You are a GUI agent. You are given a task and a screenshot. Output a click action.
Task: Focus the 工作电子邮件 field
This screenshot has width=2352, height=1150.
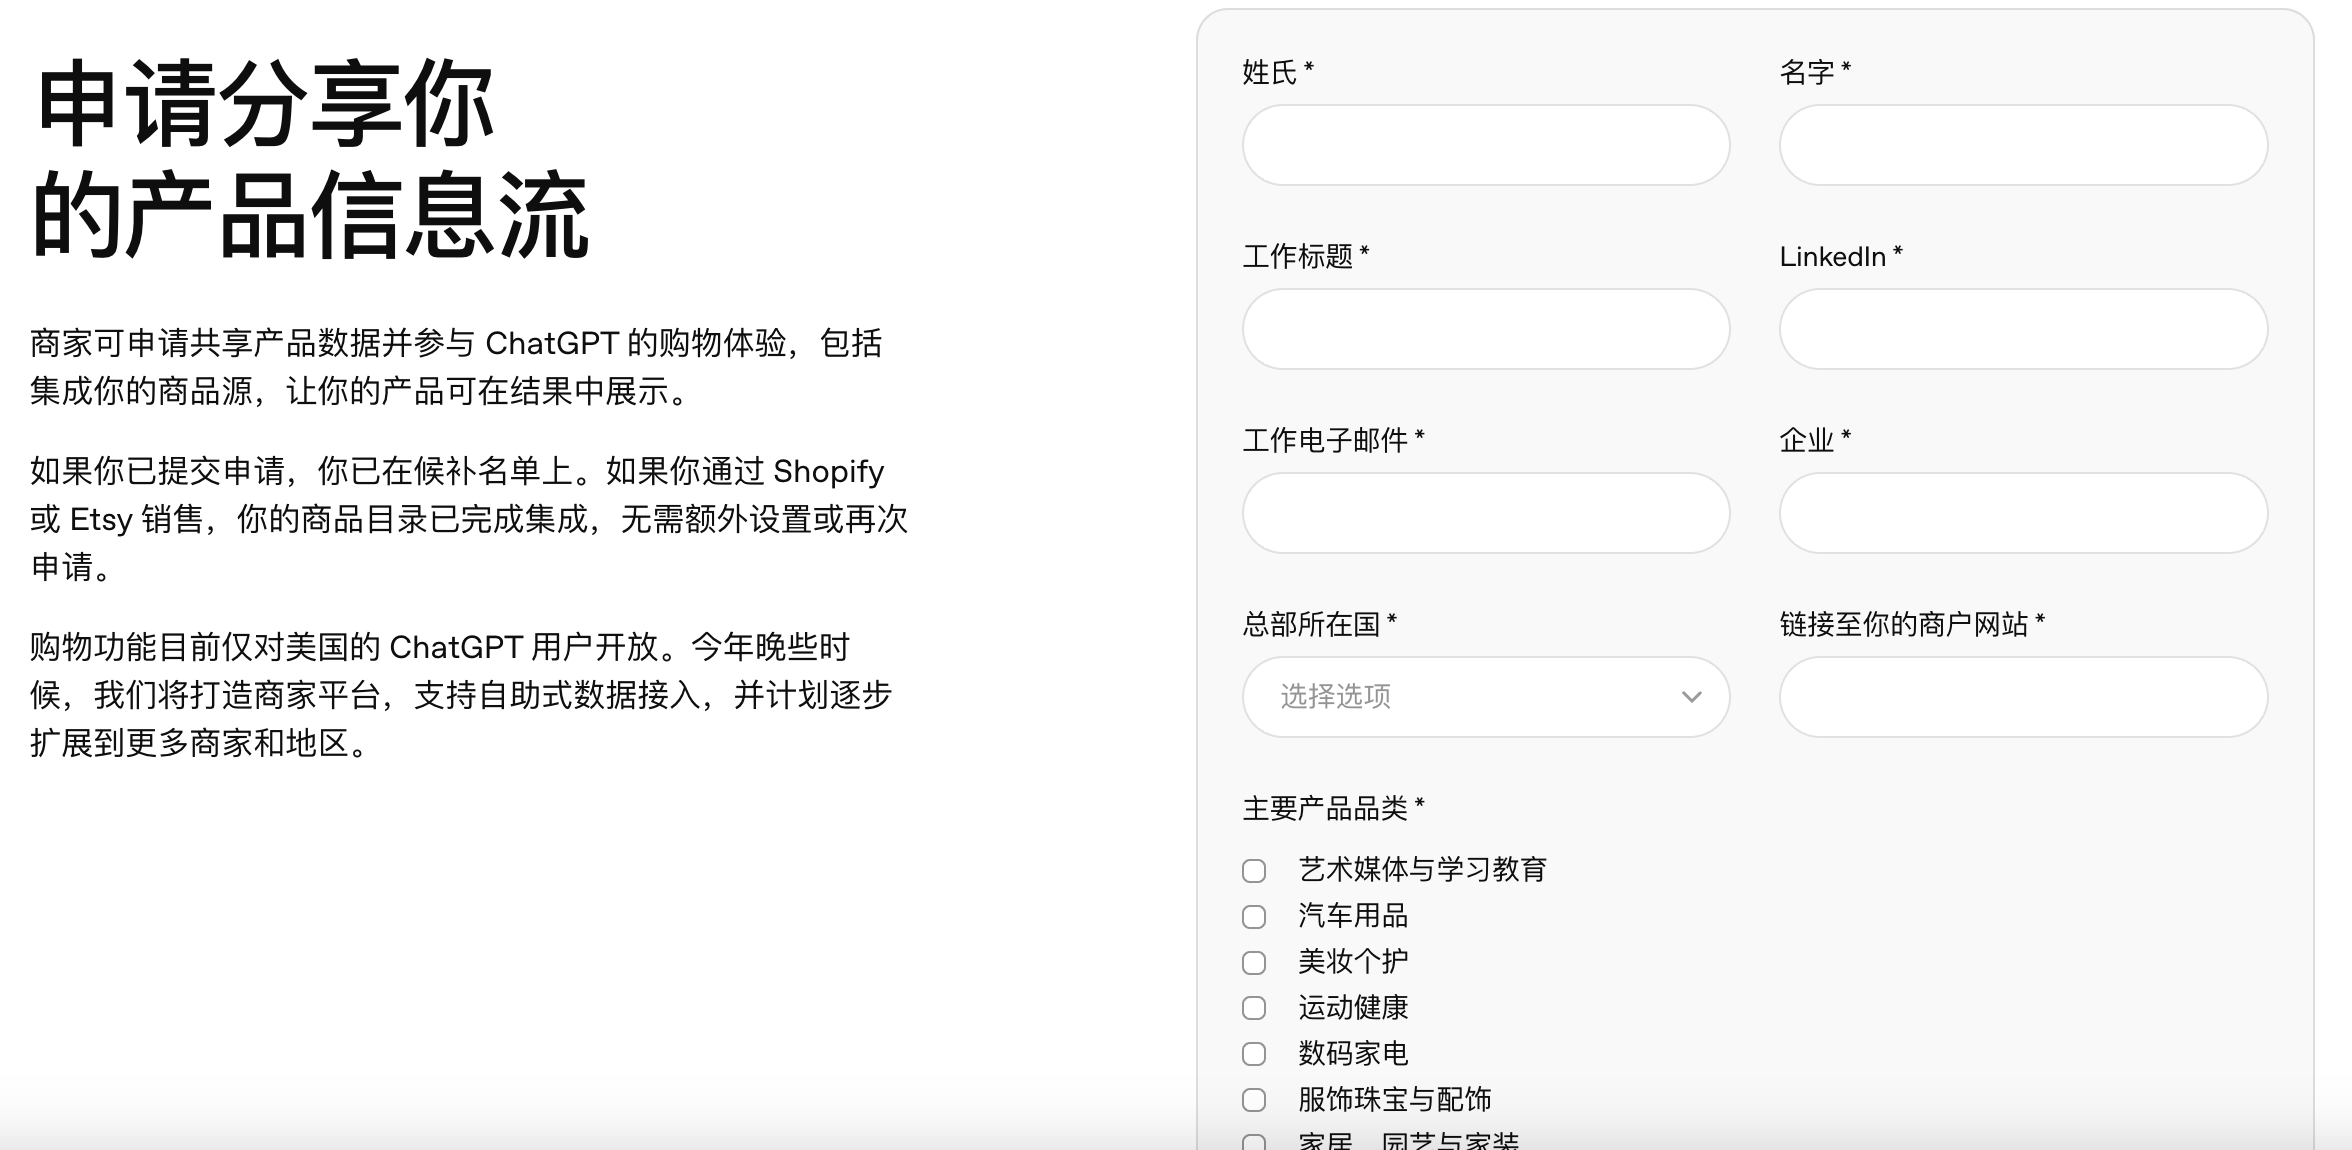coord(1486,513)
